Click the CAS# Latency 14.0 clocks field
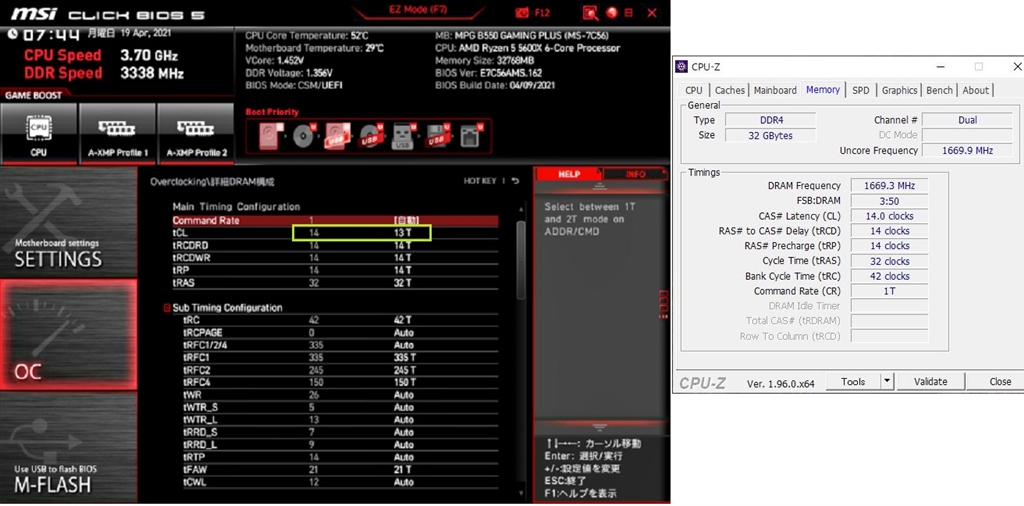1024x506 pixels. 889,215
